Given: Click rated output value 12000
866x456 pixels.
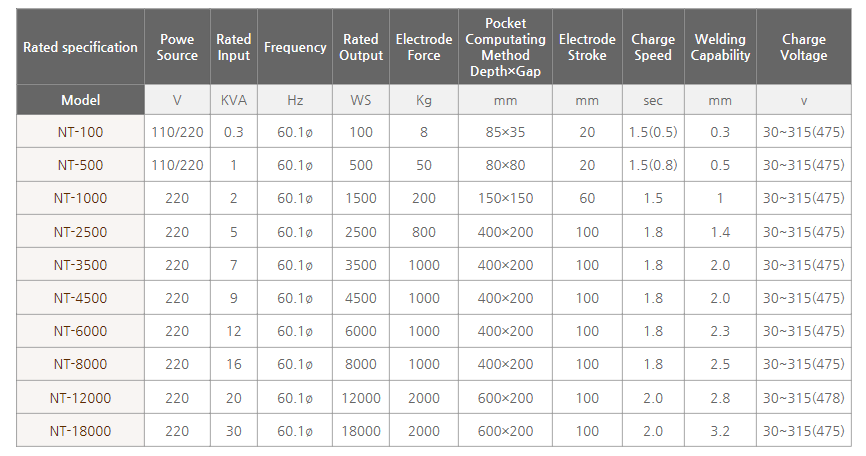Looking at the screenshot, I should coord(361,398).
